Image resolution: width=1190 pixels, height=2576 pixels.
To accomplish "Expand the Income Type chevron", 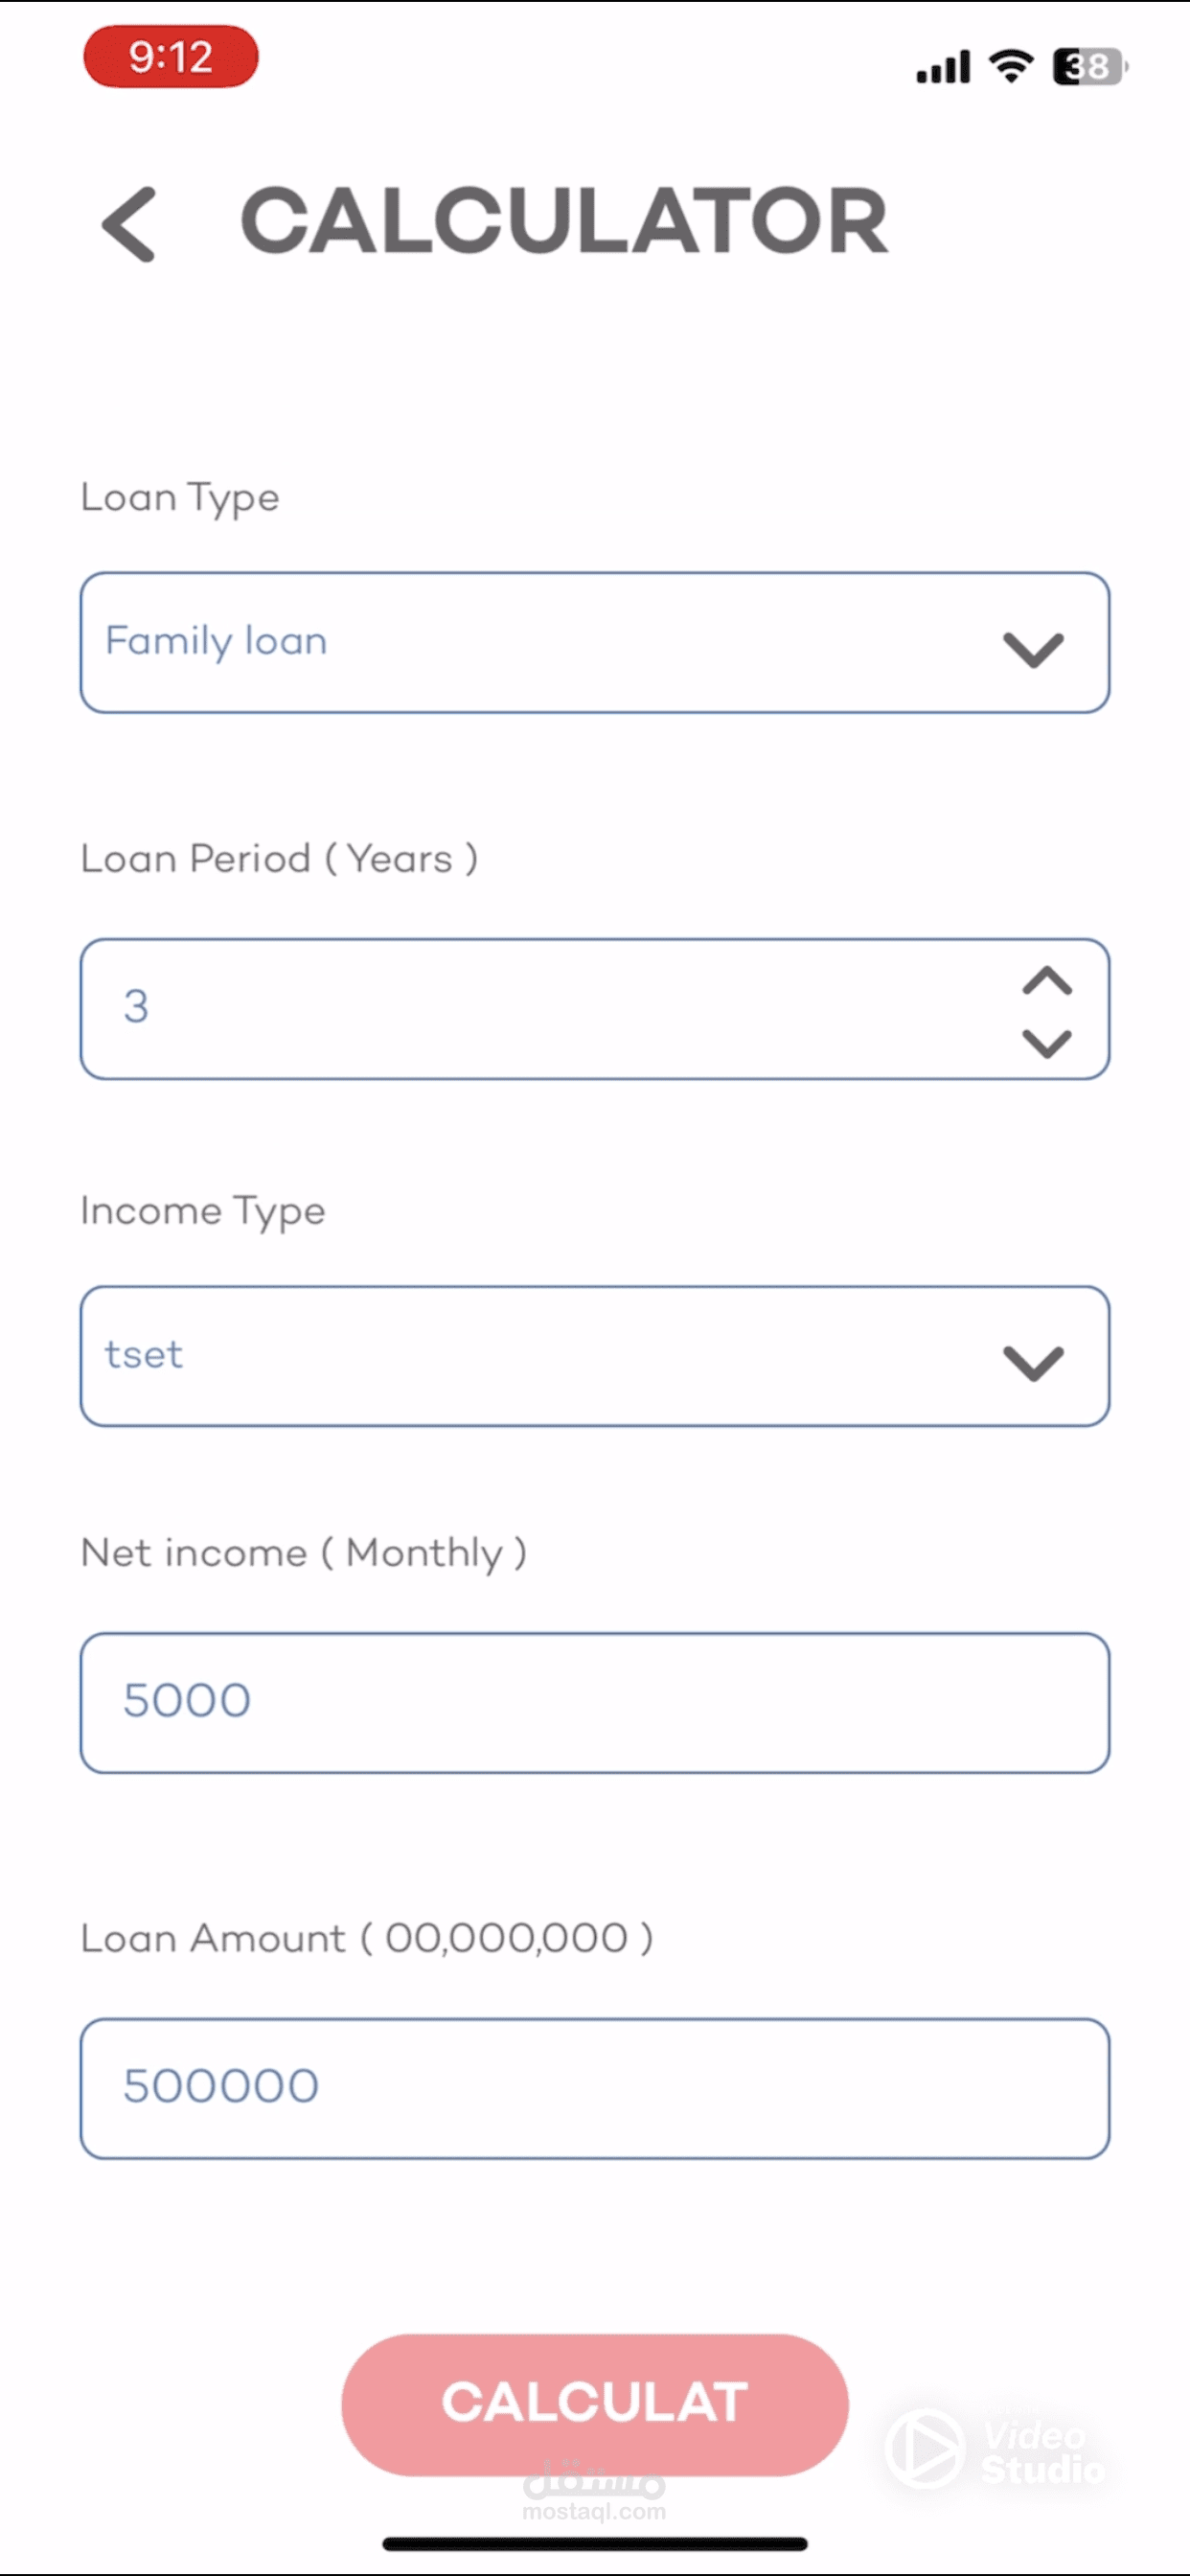I will [x=1033, y=1362].
